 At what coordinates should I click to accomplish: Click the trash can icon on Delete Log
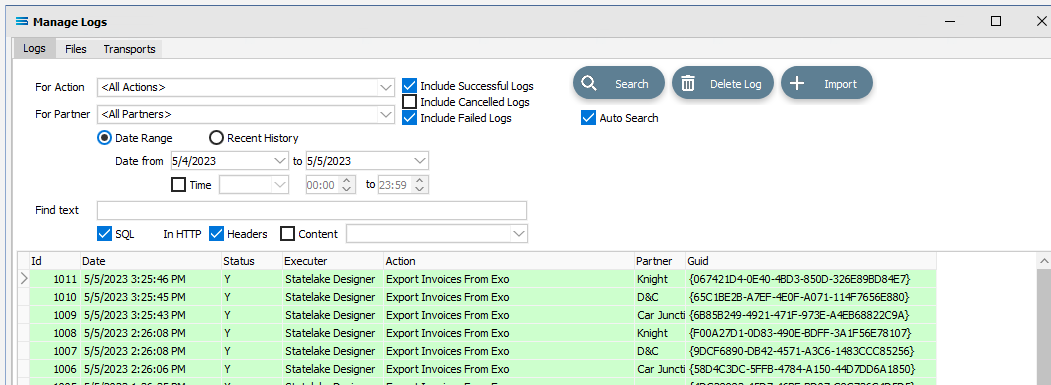coord(688,84)
